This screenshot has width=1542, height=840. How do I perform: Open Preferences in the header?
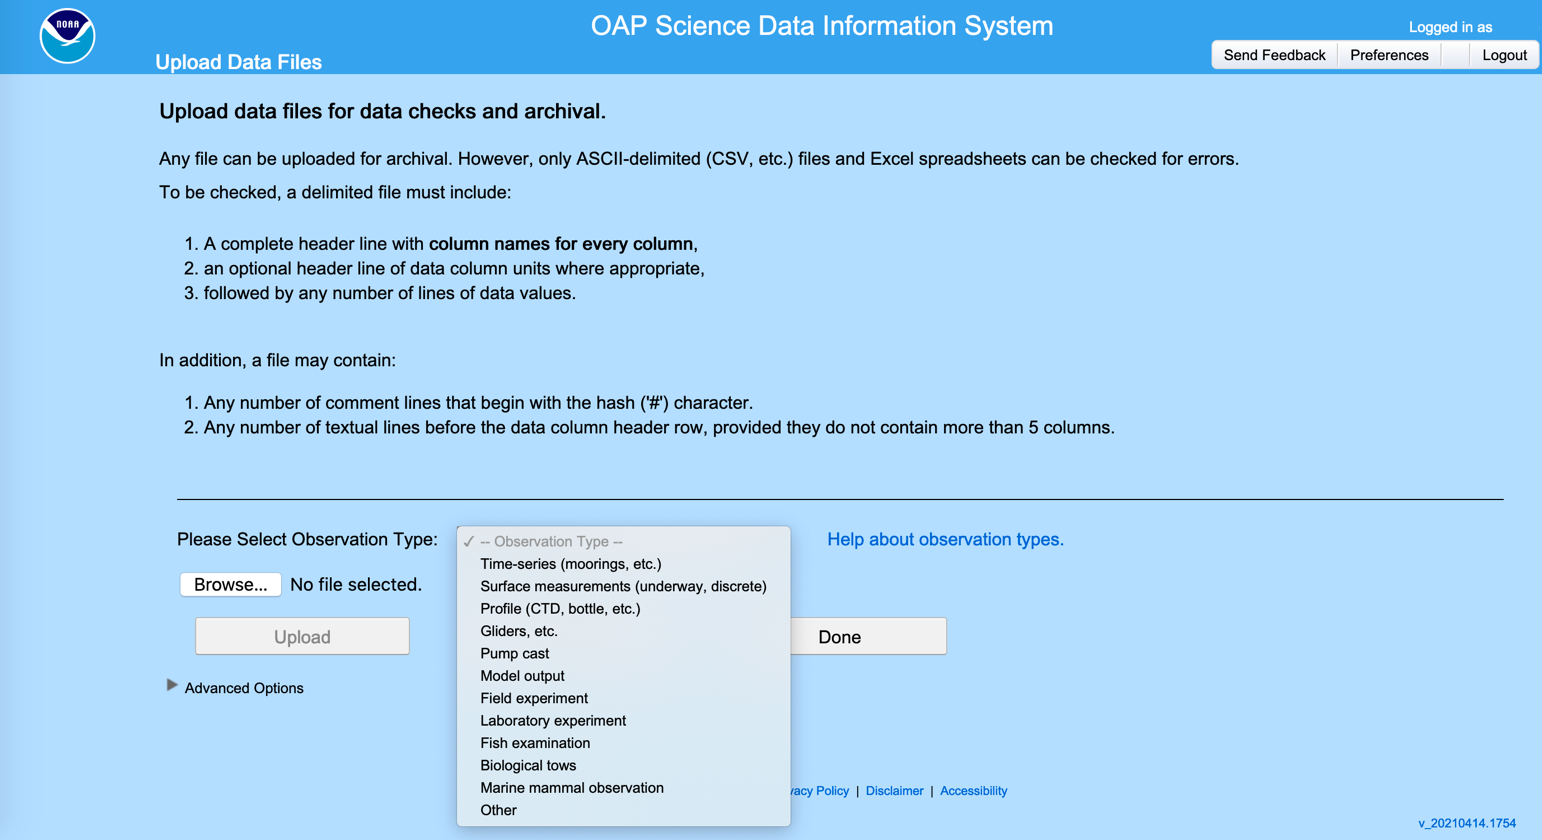(1389, 55)
